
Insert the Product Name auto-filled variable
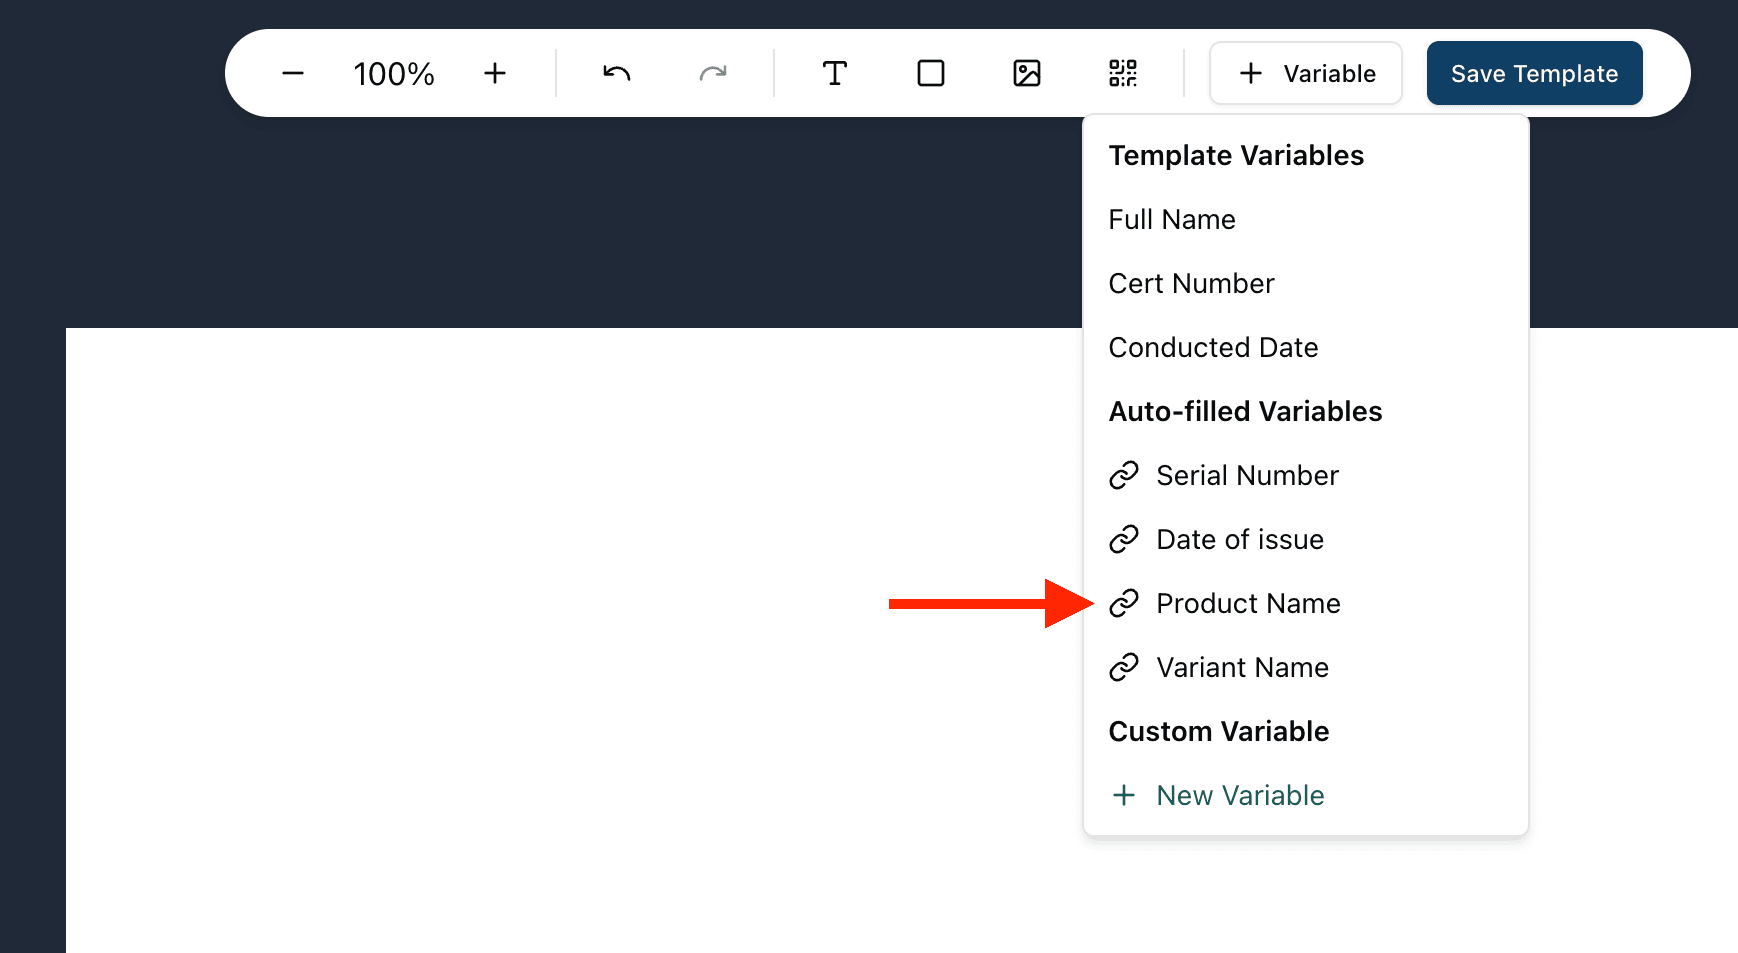coord(1248,603)
